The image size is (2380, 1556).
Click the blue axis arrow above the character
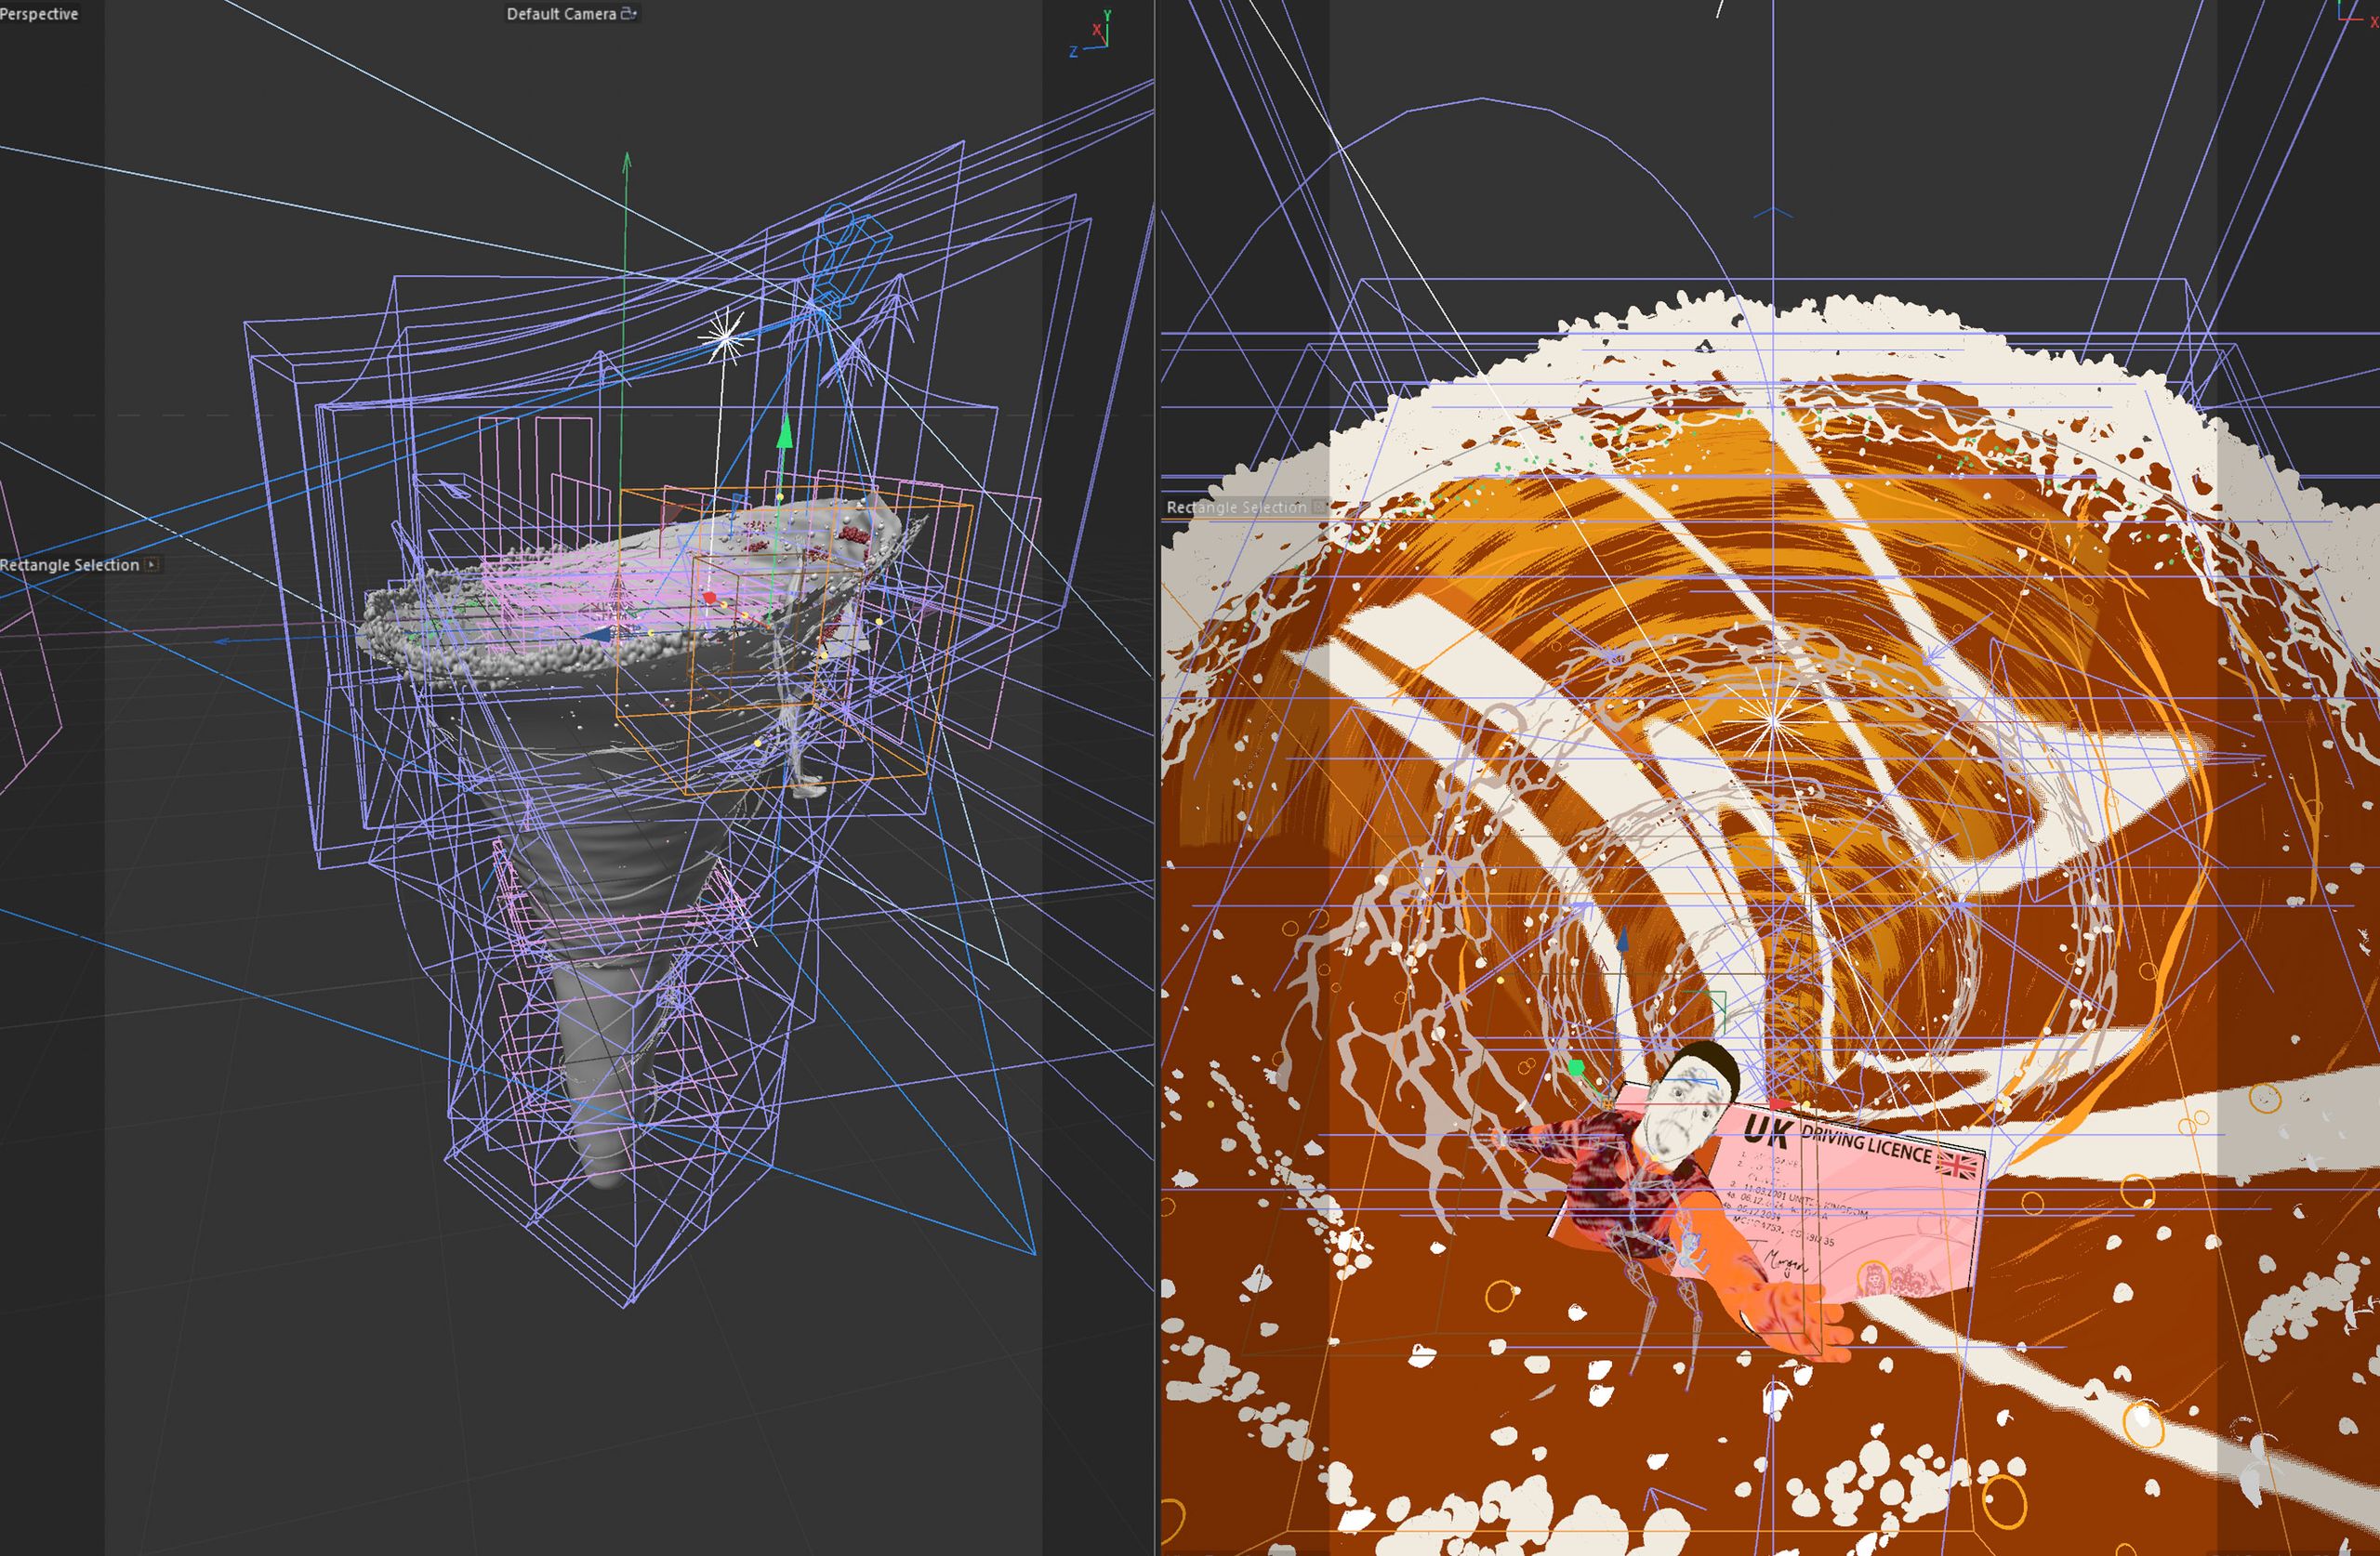[1623, 939]
